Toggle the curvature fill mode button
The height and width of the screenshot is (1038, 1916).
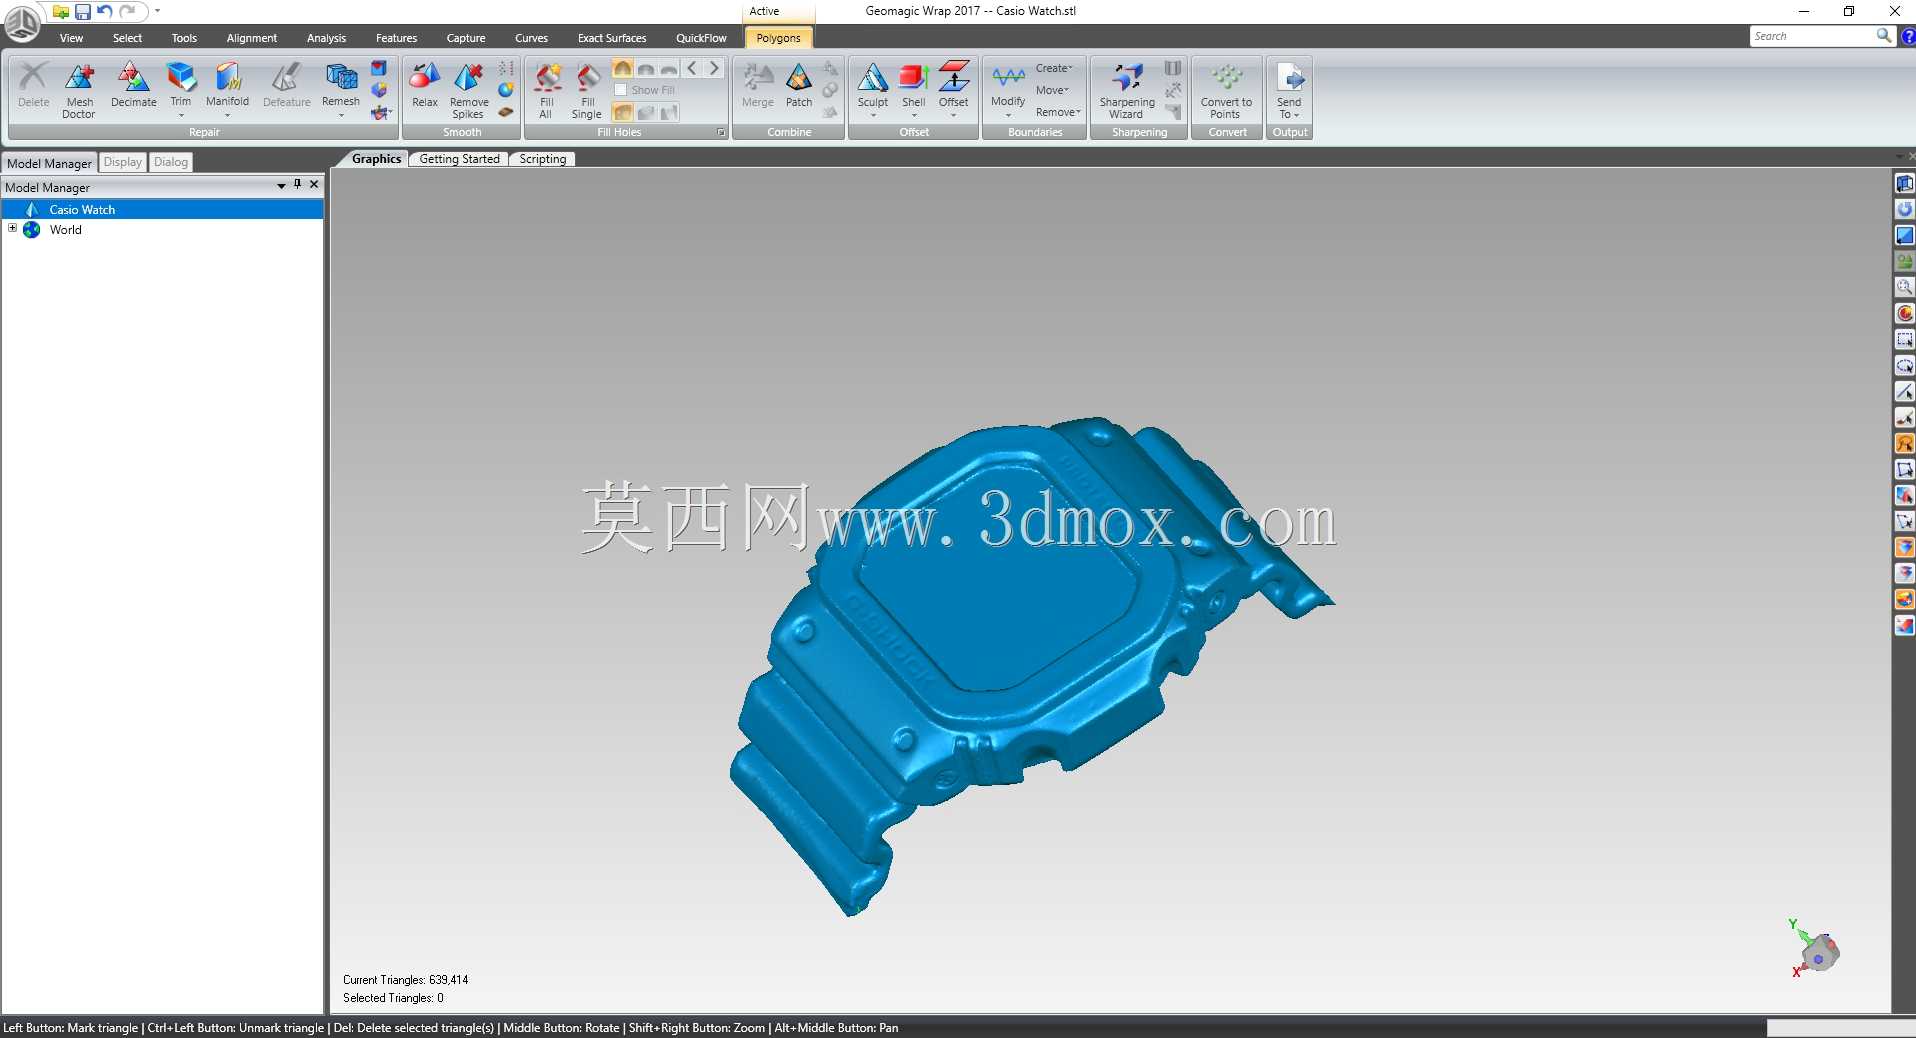click(x=622, y=68)
